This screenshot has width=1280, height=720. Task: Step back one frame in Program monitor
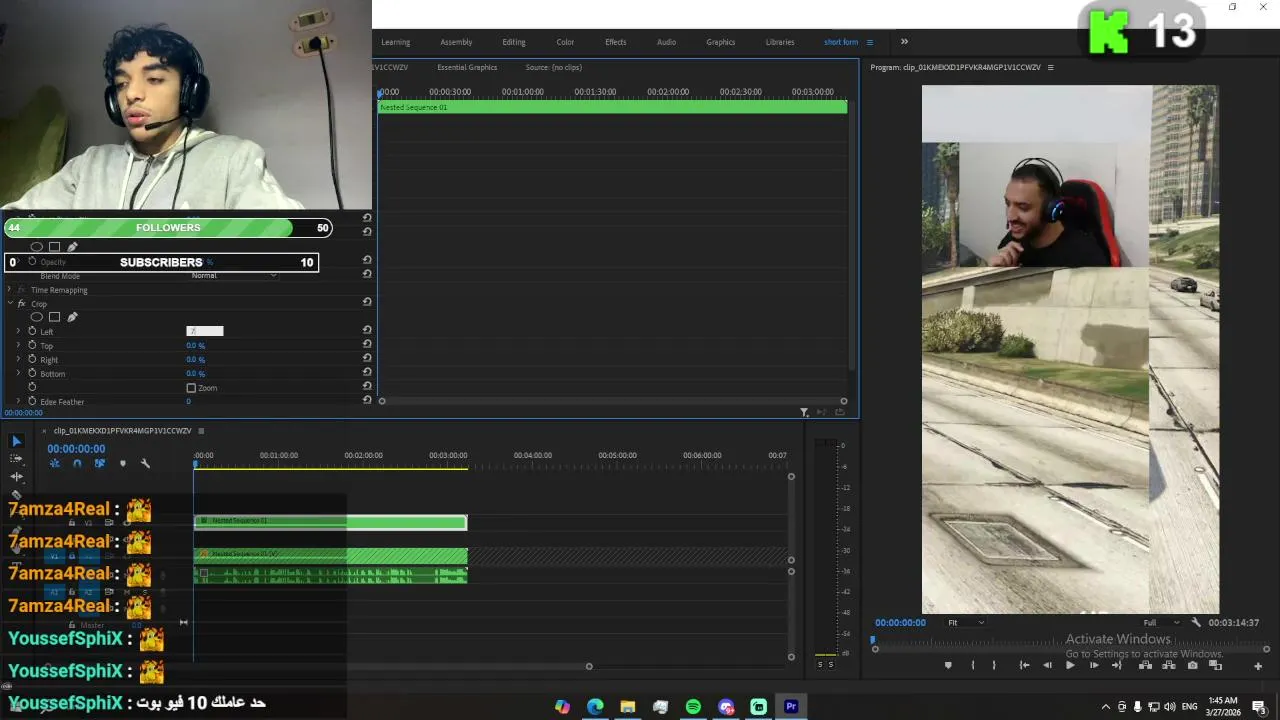pos(1047,665)
